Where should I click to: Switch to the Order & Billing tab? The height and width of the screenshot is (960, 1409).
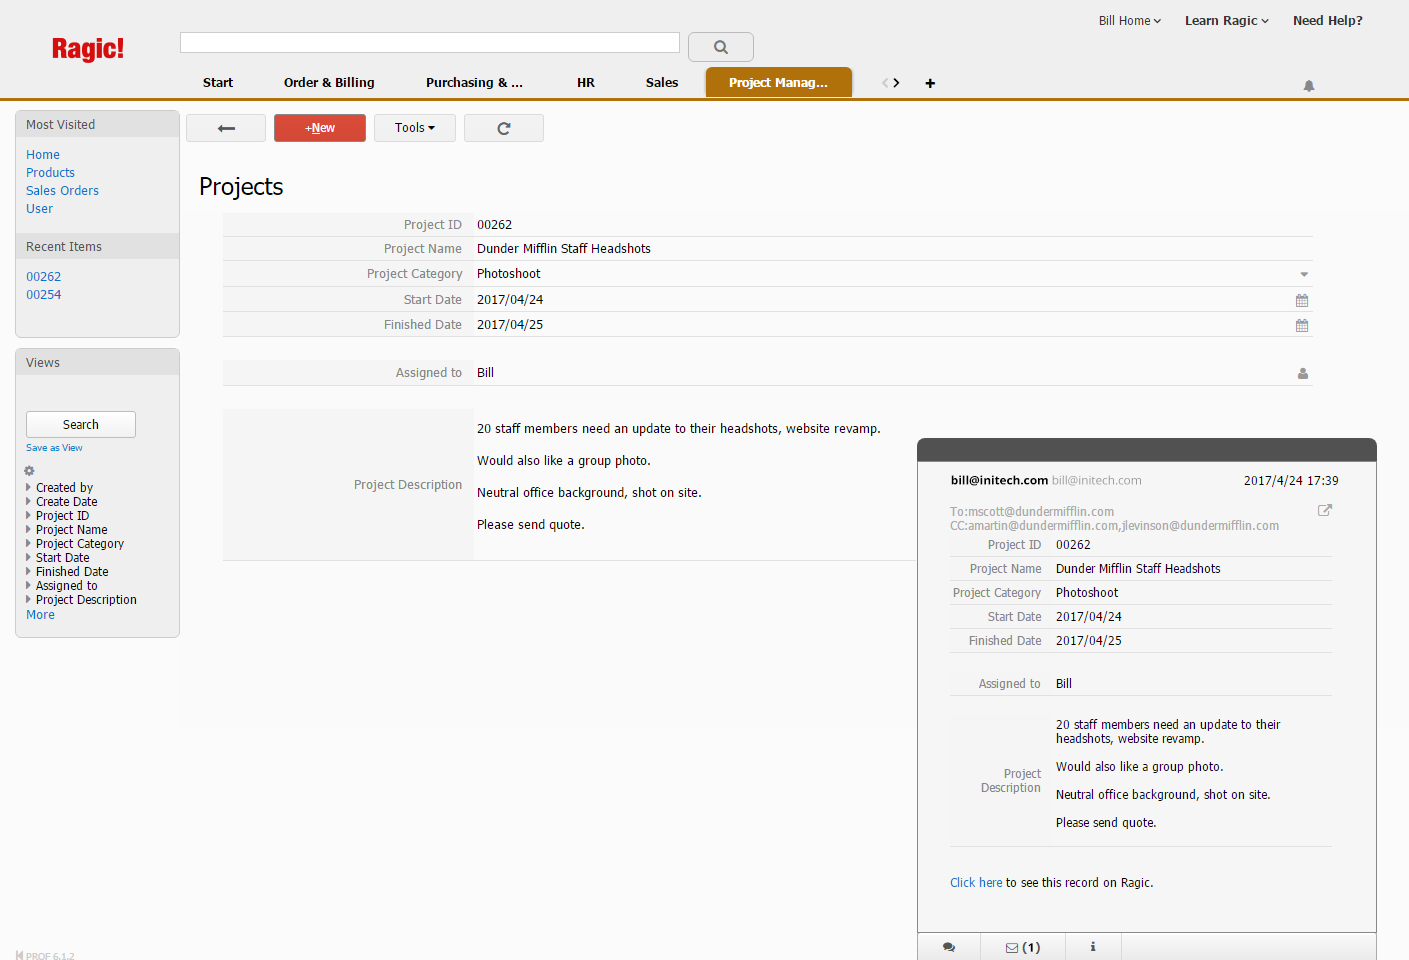click(x=329, y=83)
